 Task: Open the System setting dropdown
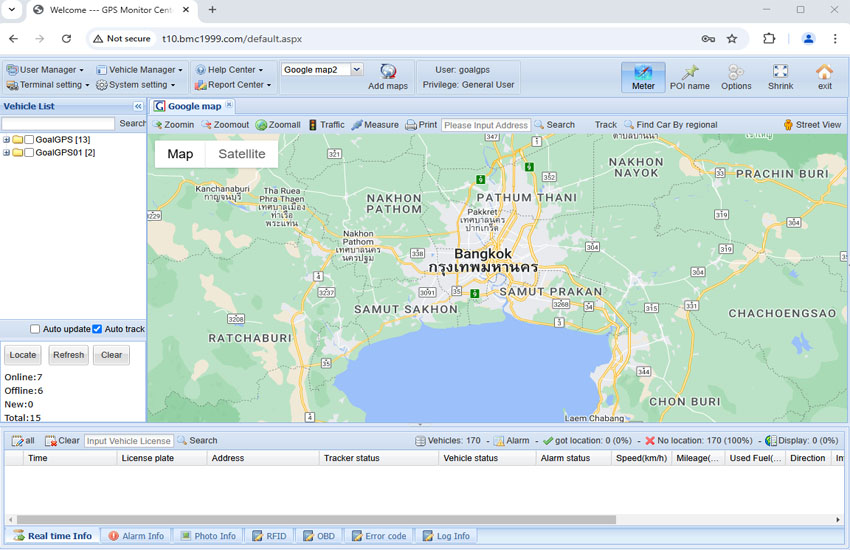pos(136,85)
